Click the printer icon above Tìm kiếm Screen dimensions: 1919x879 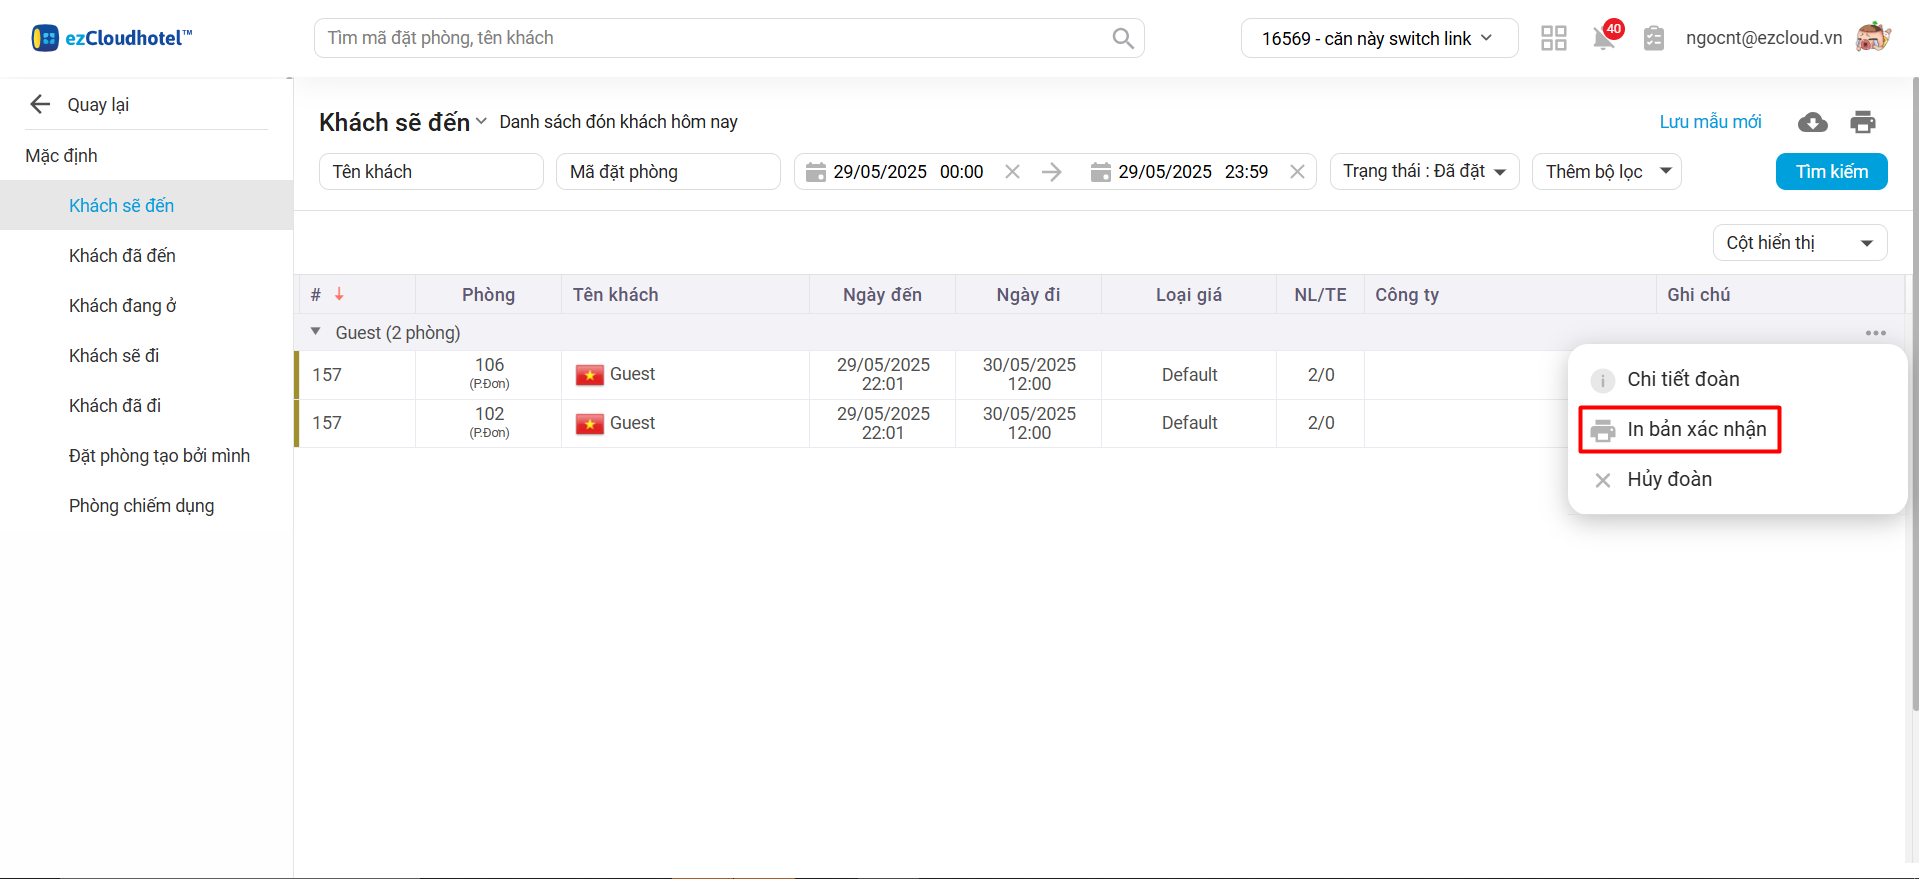(1862, 122)
